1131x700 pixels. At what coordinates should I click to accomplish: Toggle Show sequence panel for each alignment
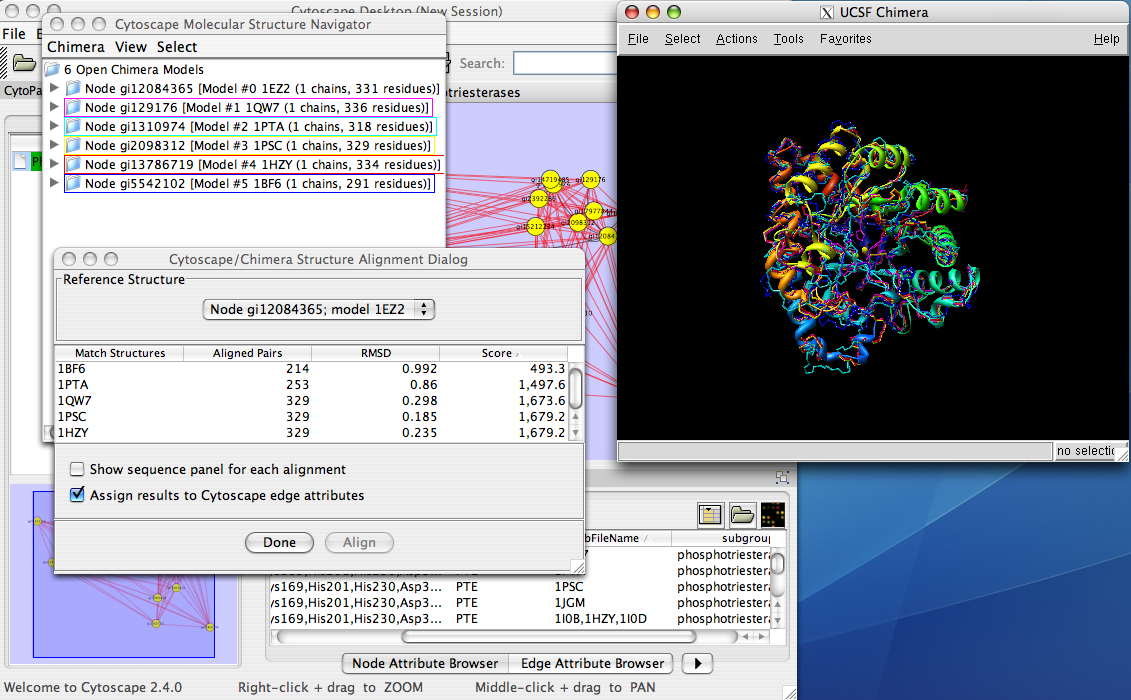[77, 469]
